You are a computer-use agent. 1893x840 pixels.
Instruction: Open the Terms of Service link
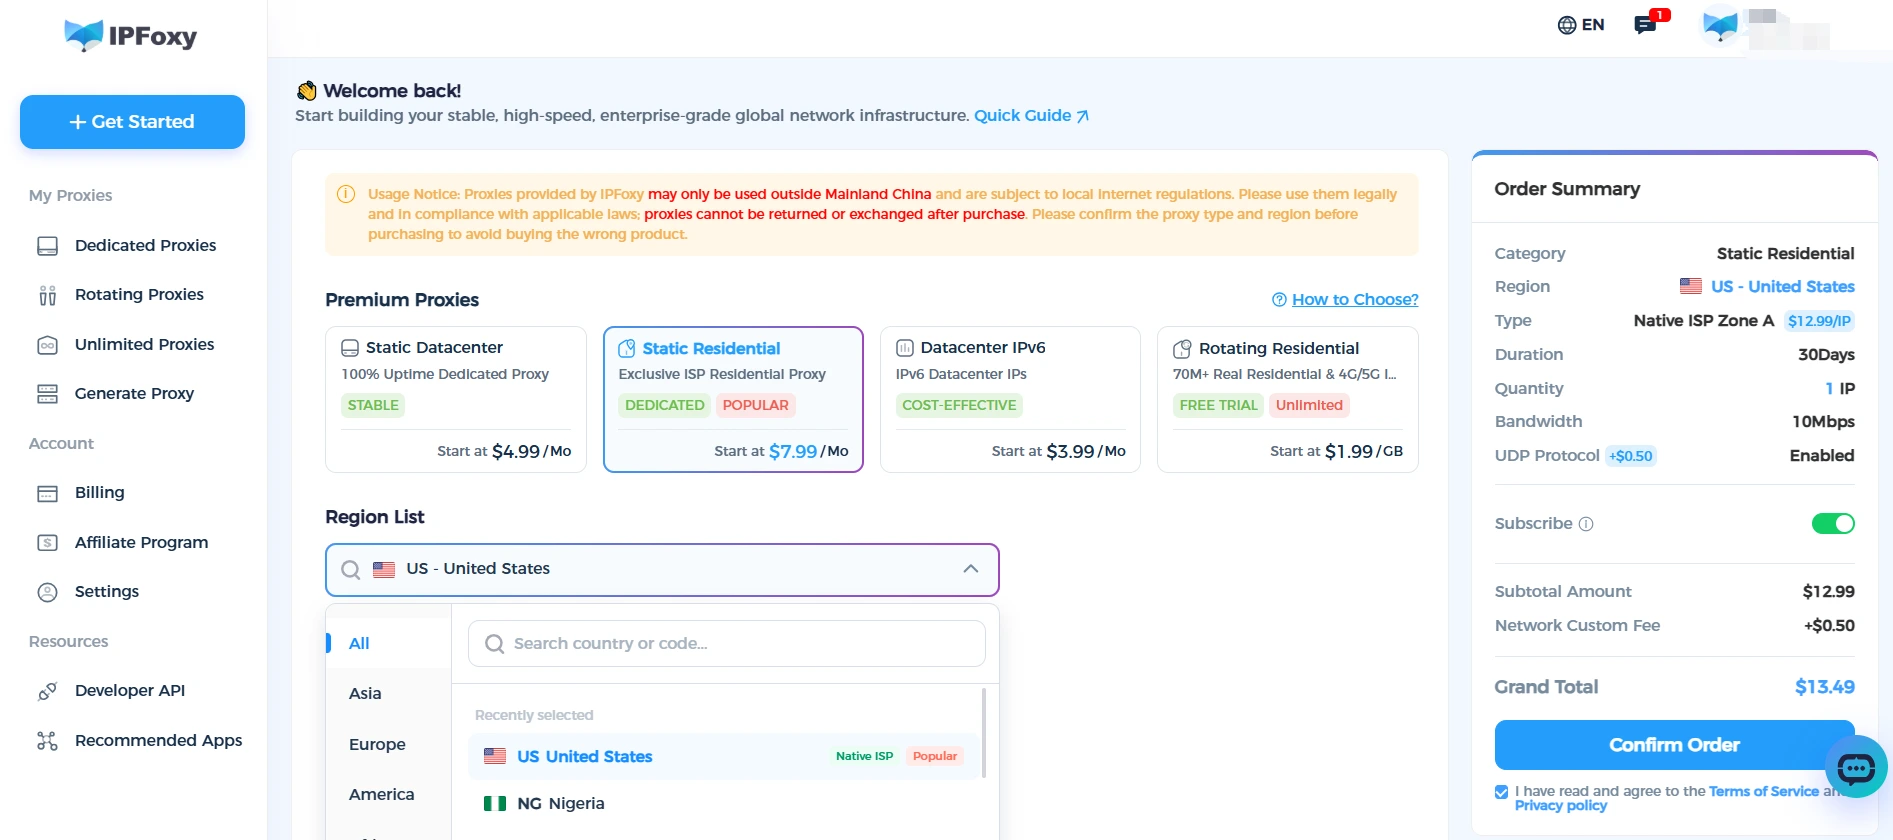pyautogui.click(x=1764, y=792)
